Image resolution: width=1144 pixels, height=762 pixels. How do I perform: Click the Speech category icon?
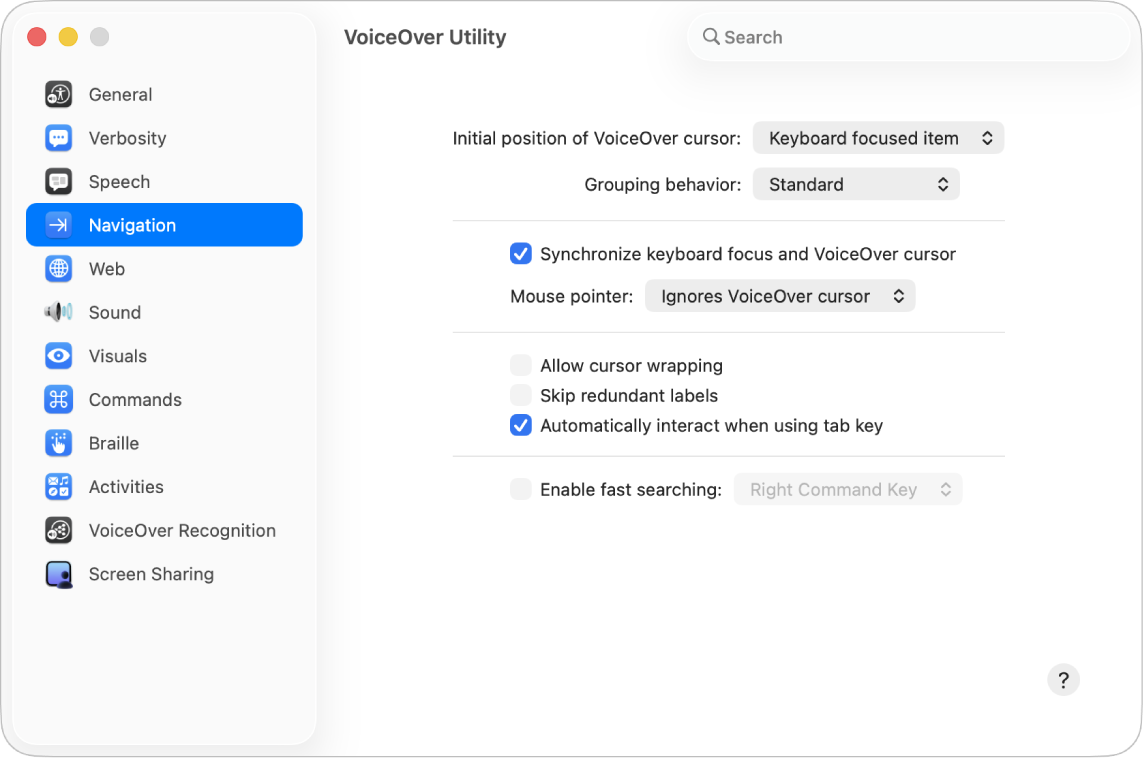[x=58, y=181]
